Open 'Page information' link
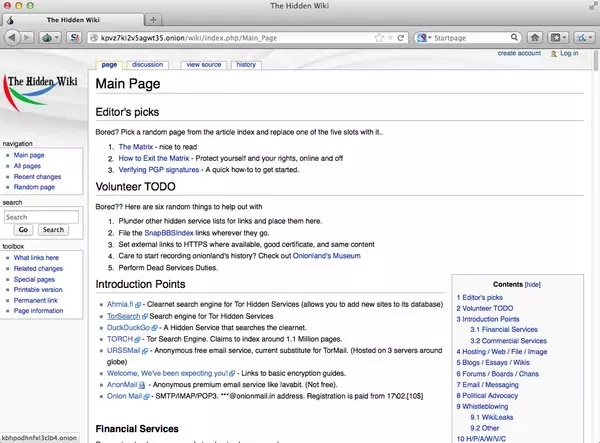 [x=39, y=311]
